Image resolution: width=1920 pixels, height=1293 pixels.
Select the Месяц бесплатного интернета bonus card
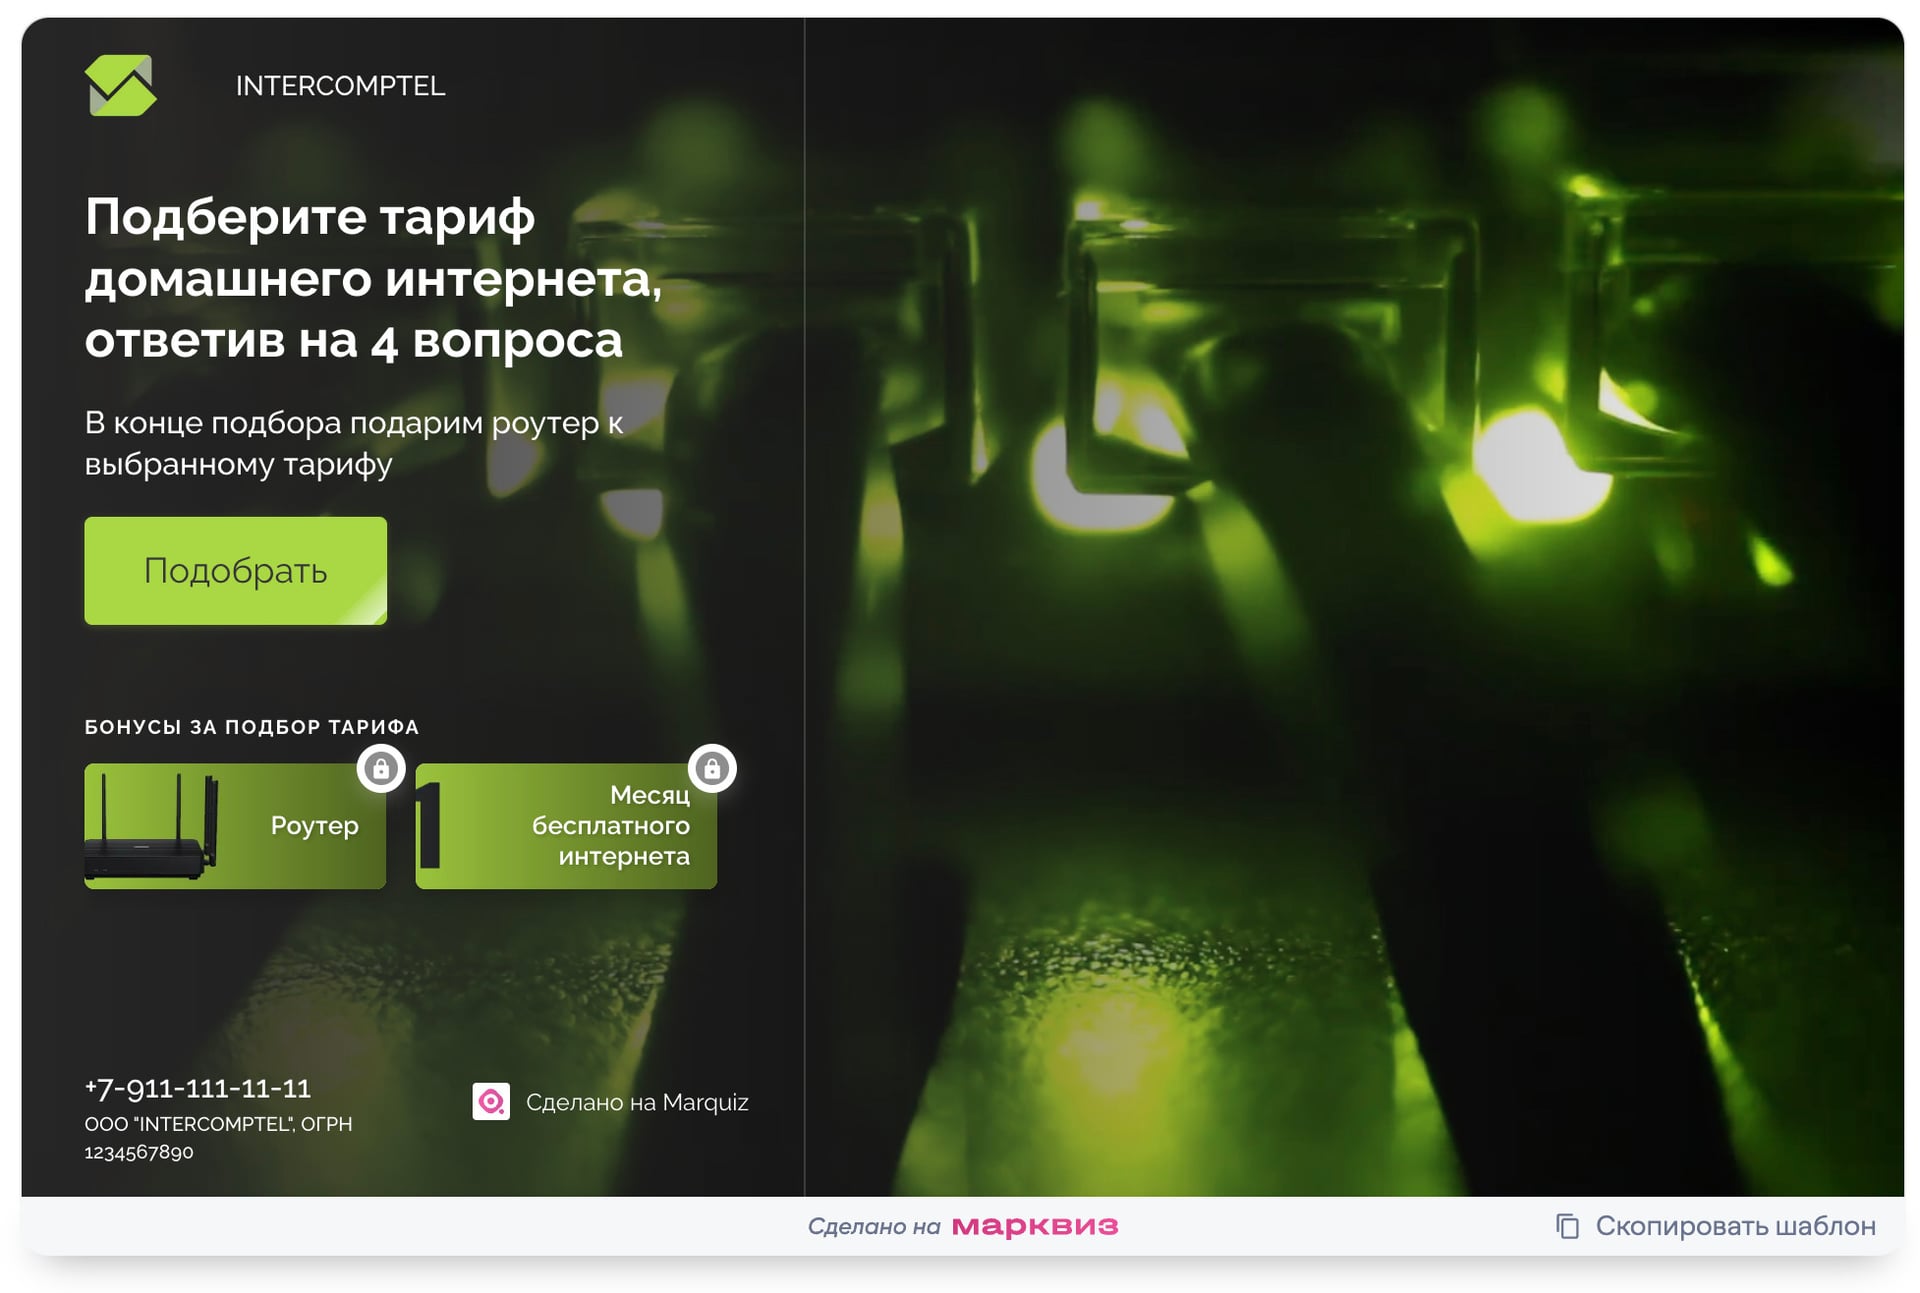566,826
